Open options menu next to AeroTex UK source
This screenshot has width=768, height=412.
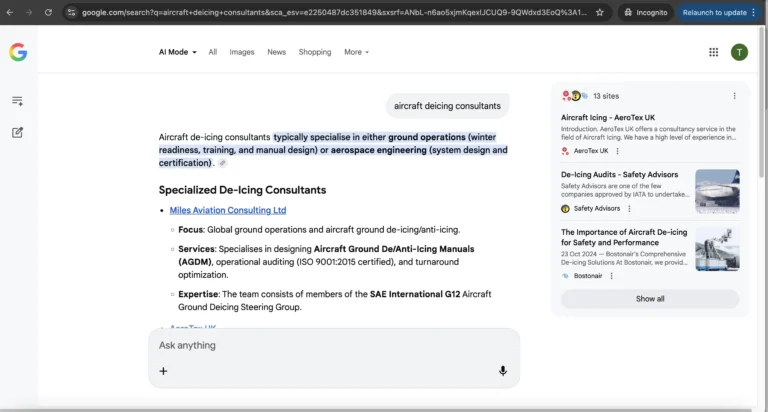(617, 151)
